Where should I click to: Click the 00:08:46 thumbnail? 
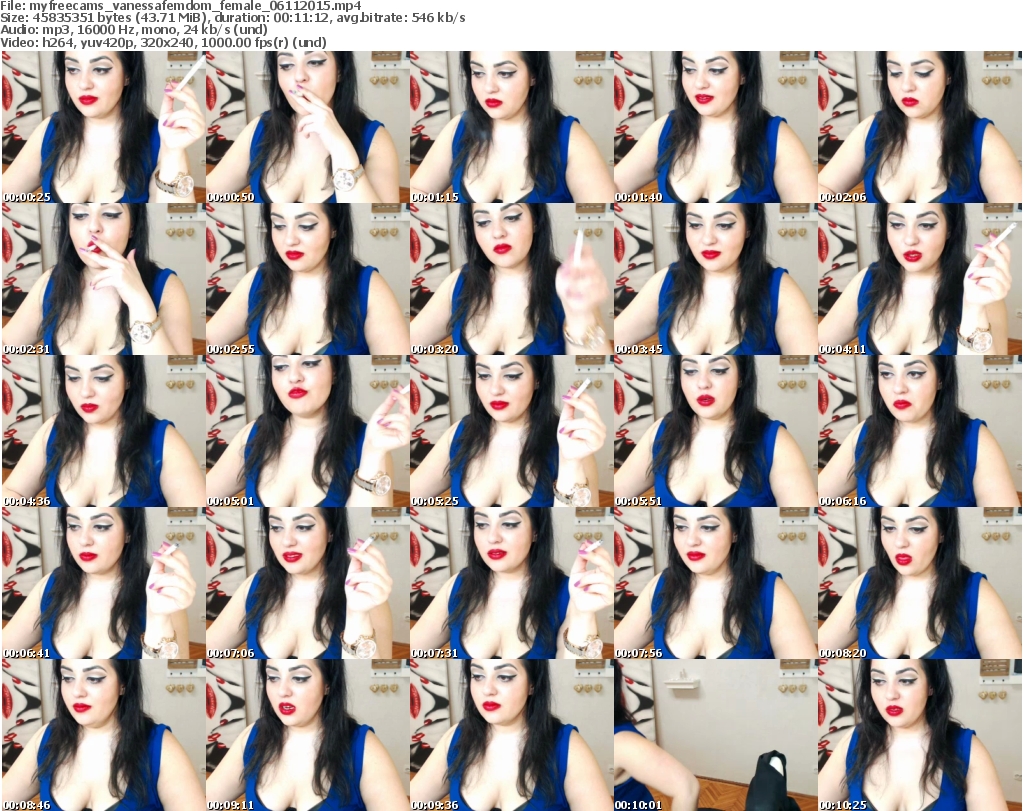pos(103,735)
